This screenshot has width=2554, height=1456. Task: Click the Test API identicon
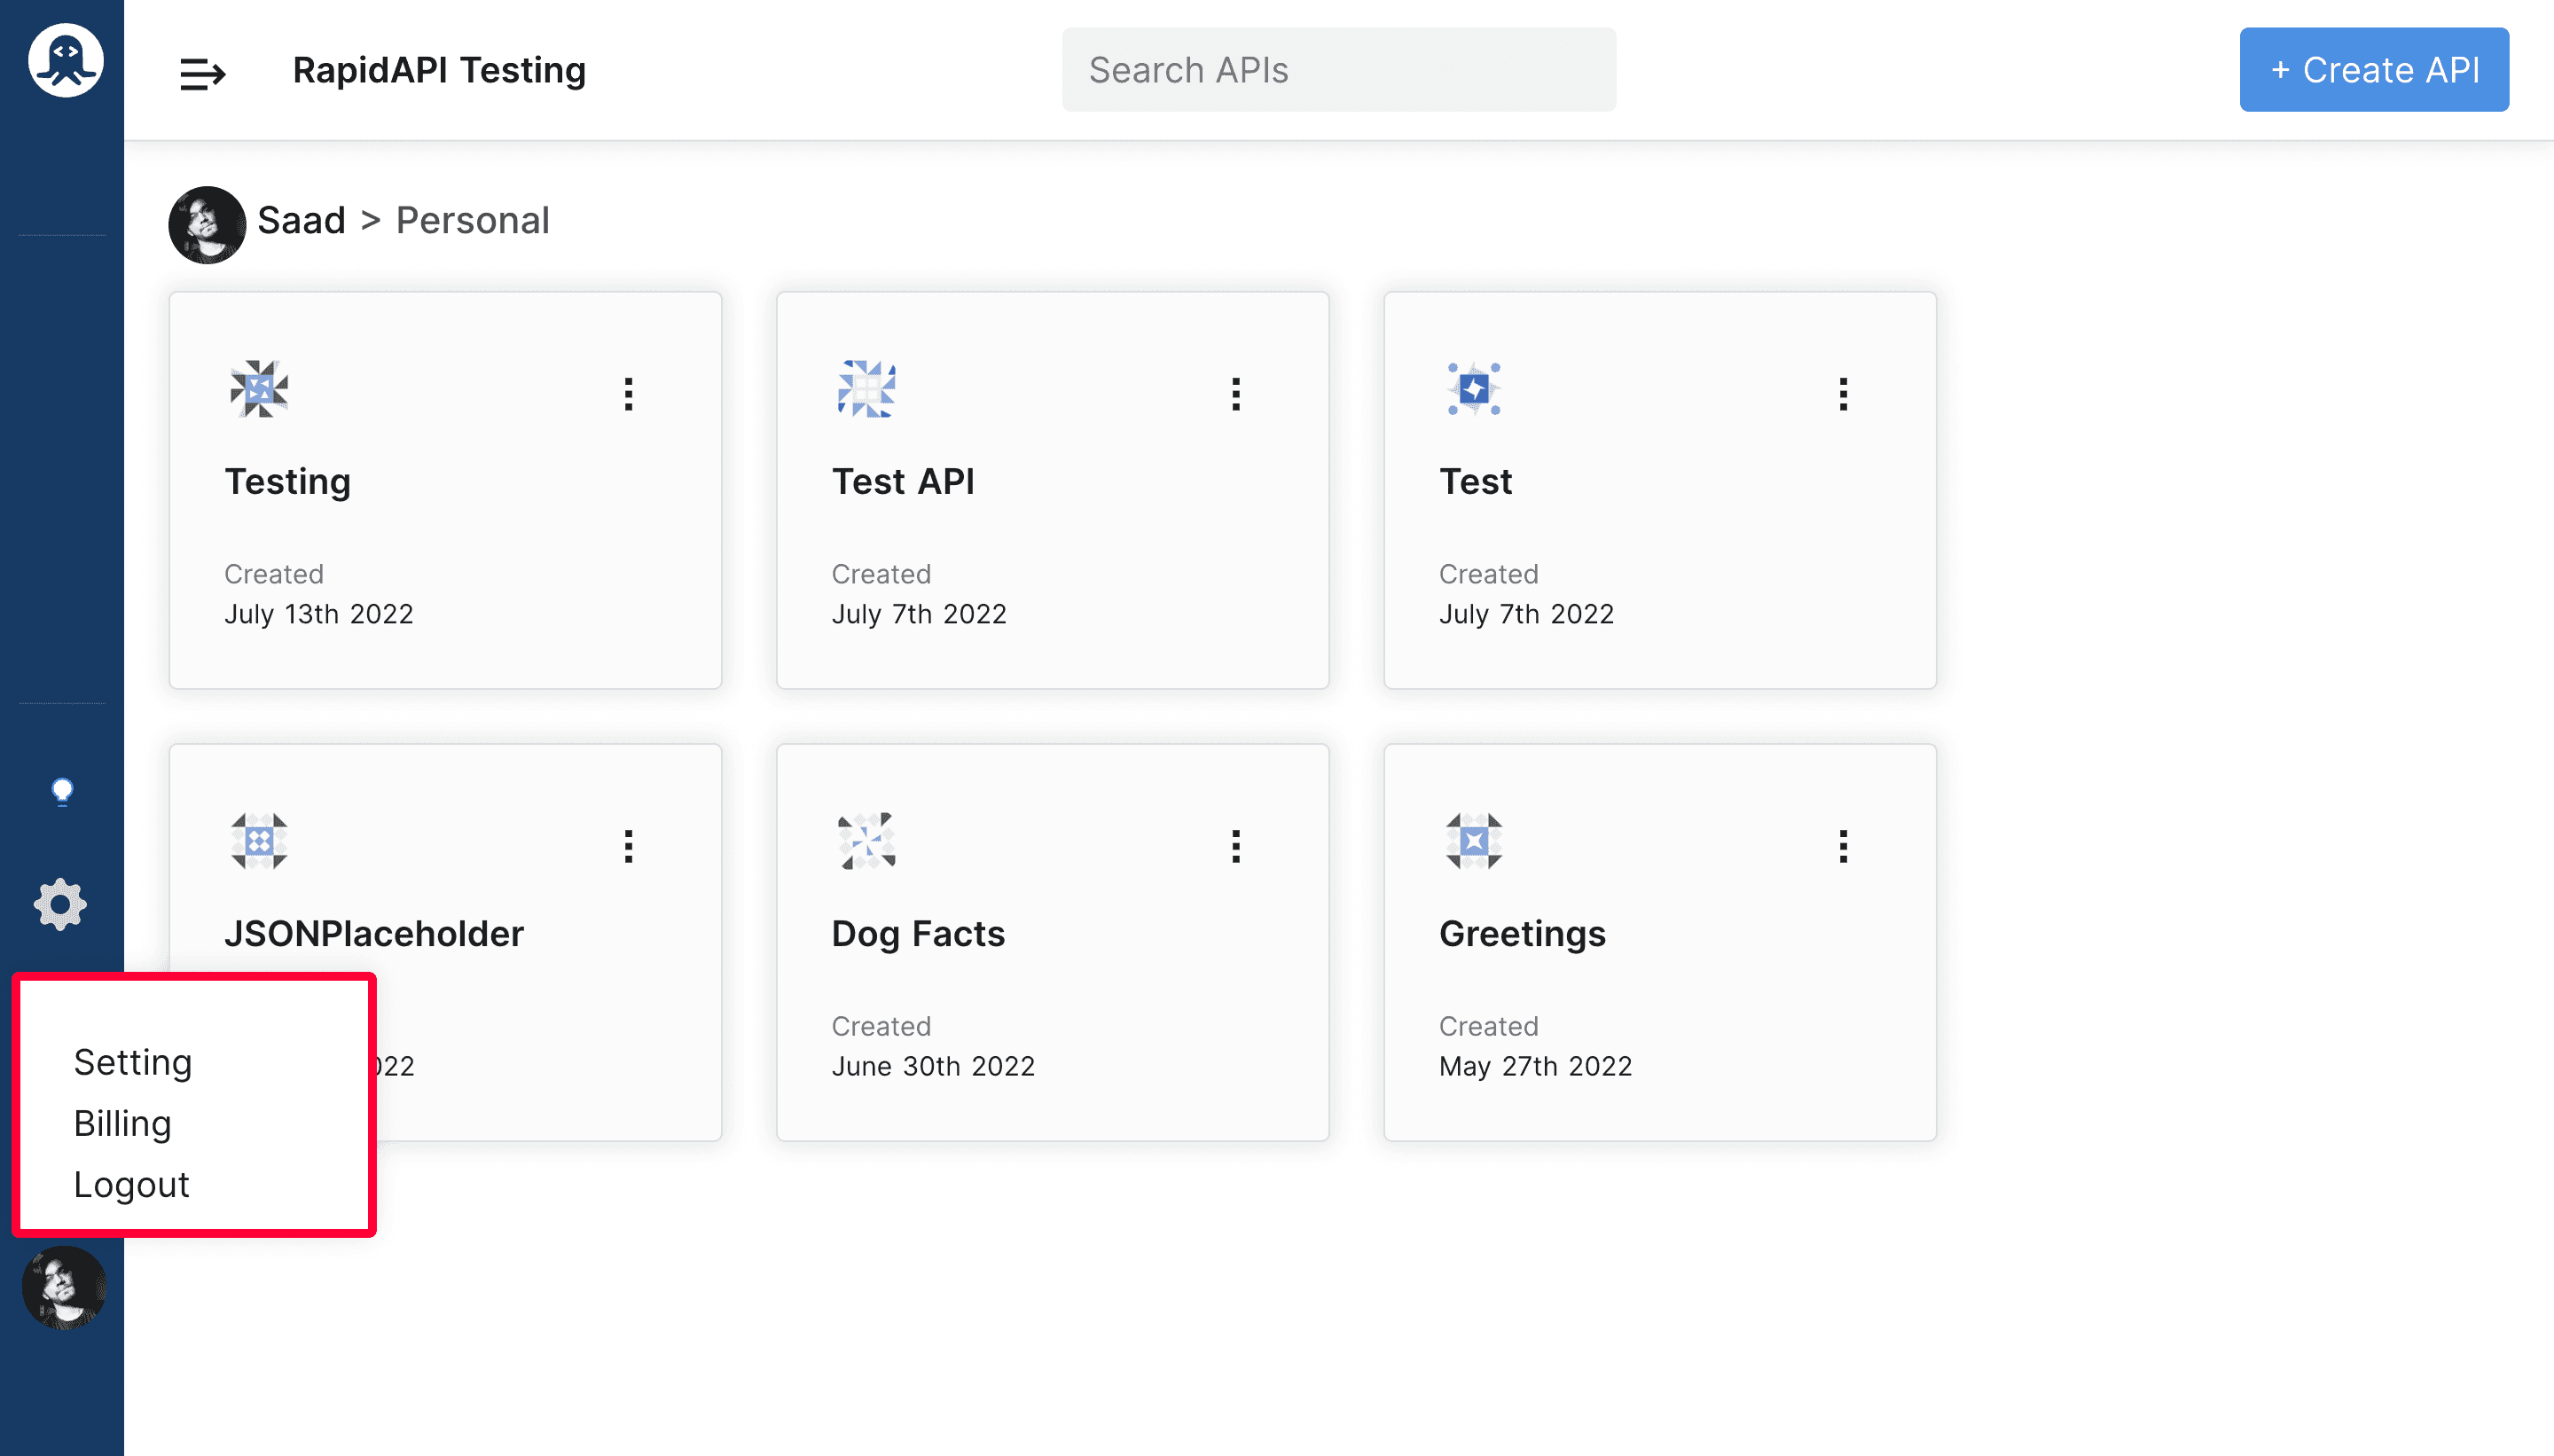coord(866,389)
